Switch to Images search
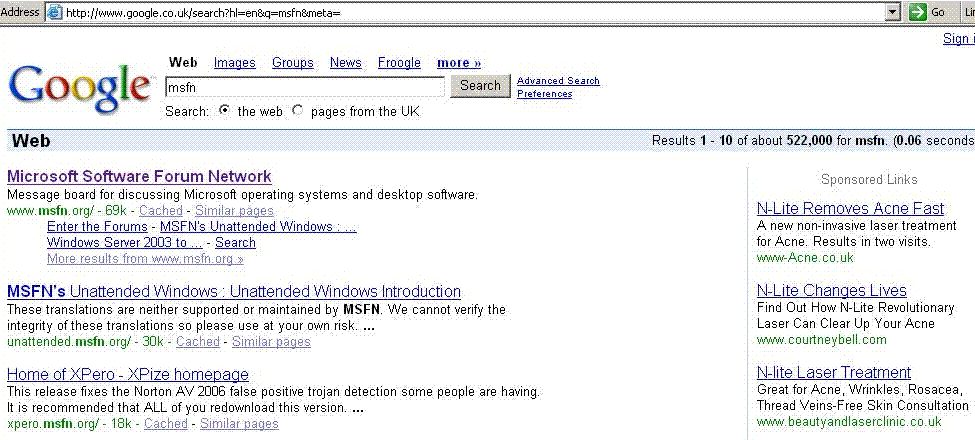This screenshot has height=440, width=975. 234,63
